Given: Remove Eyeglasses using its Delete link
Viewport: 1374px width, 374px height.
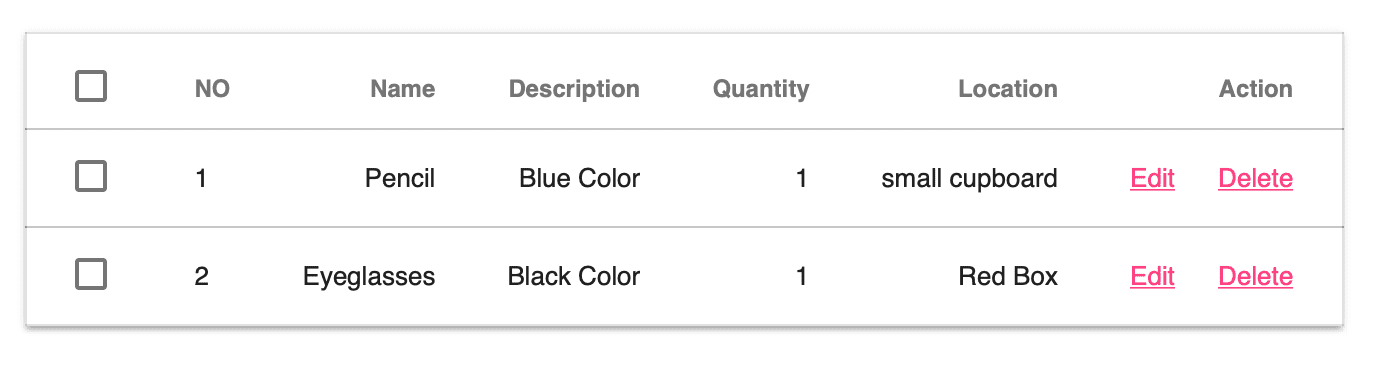Looking at the screenshot, I should (1255, 276).
